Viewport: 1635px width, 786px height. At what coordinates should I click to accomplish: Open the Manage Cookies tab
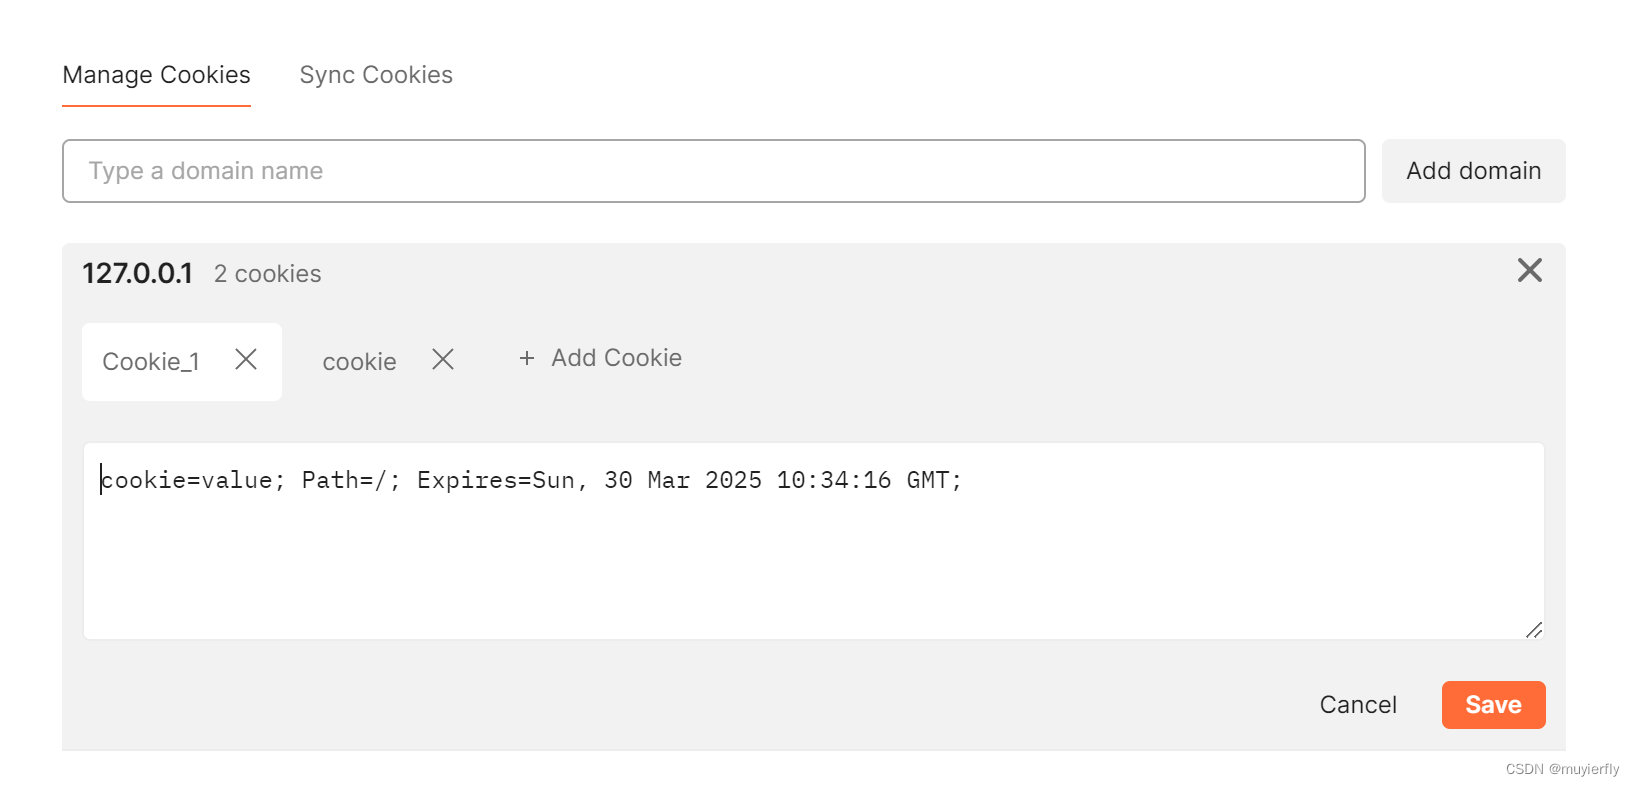point(156,74)
